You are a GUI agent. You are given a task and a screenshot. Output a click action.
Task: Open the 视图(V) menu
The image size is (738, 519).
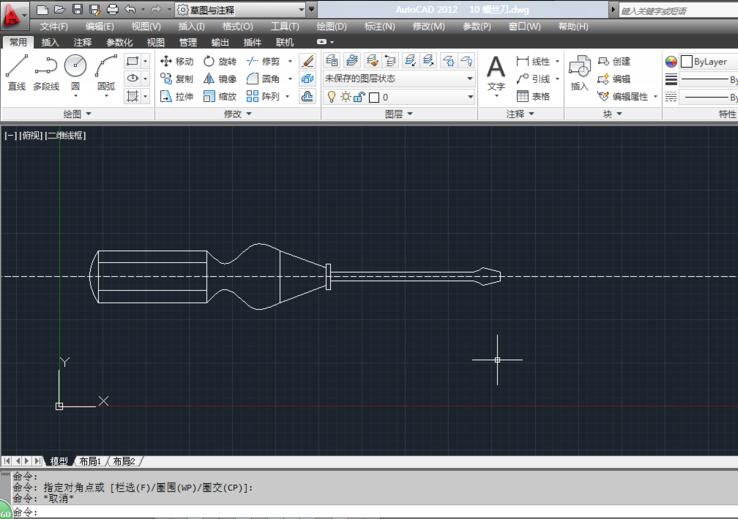point(146,26)
